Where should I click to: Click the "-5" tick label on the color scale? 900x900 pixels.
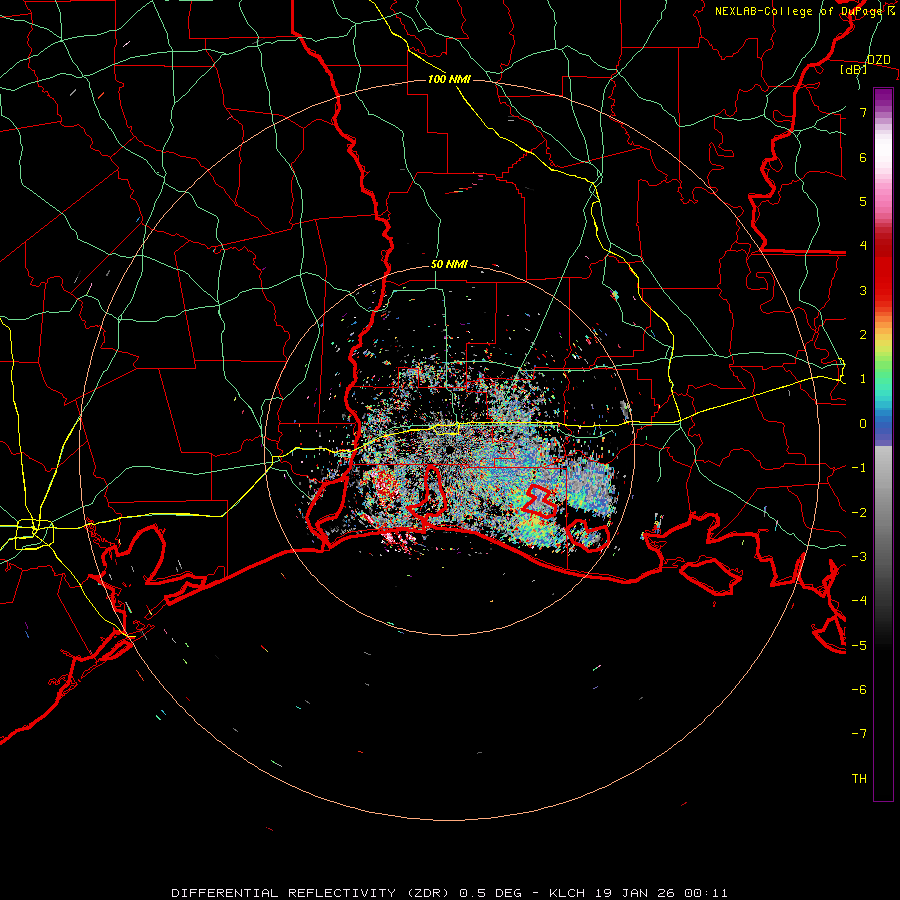click(859, 645)
